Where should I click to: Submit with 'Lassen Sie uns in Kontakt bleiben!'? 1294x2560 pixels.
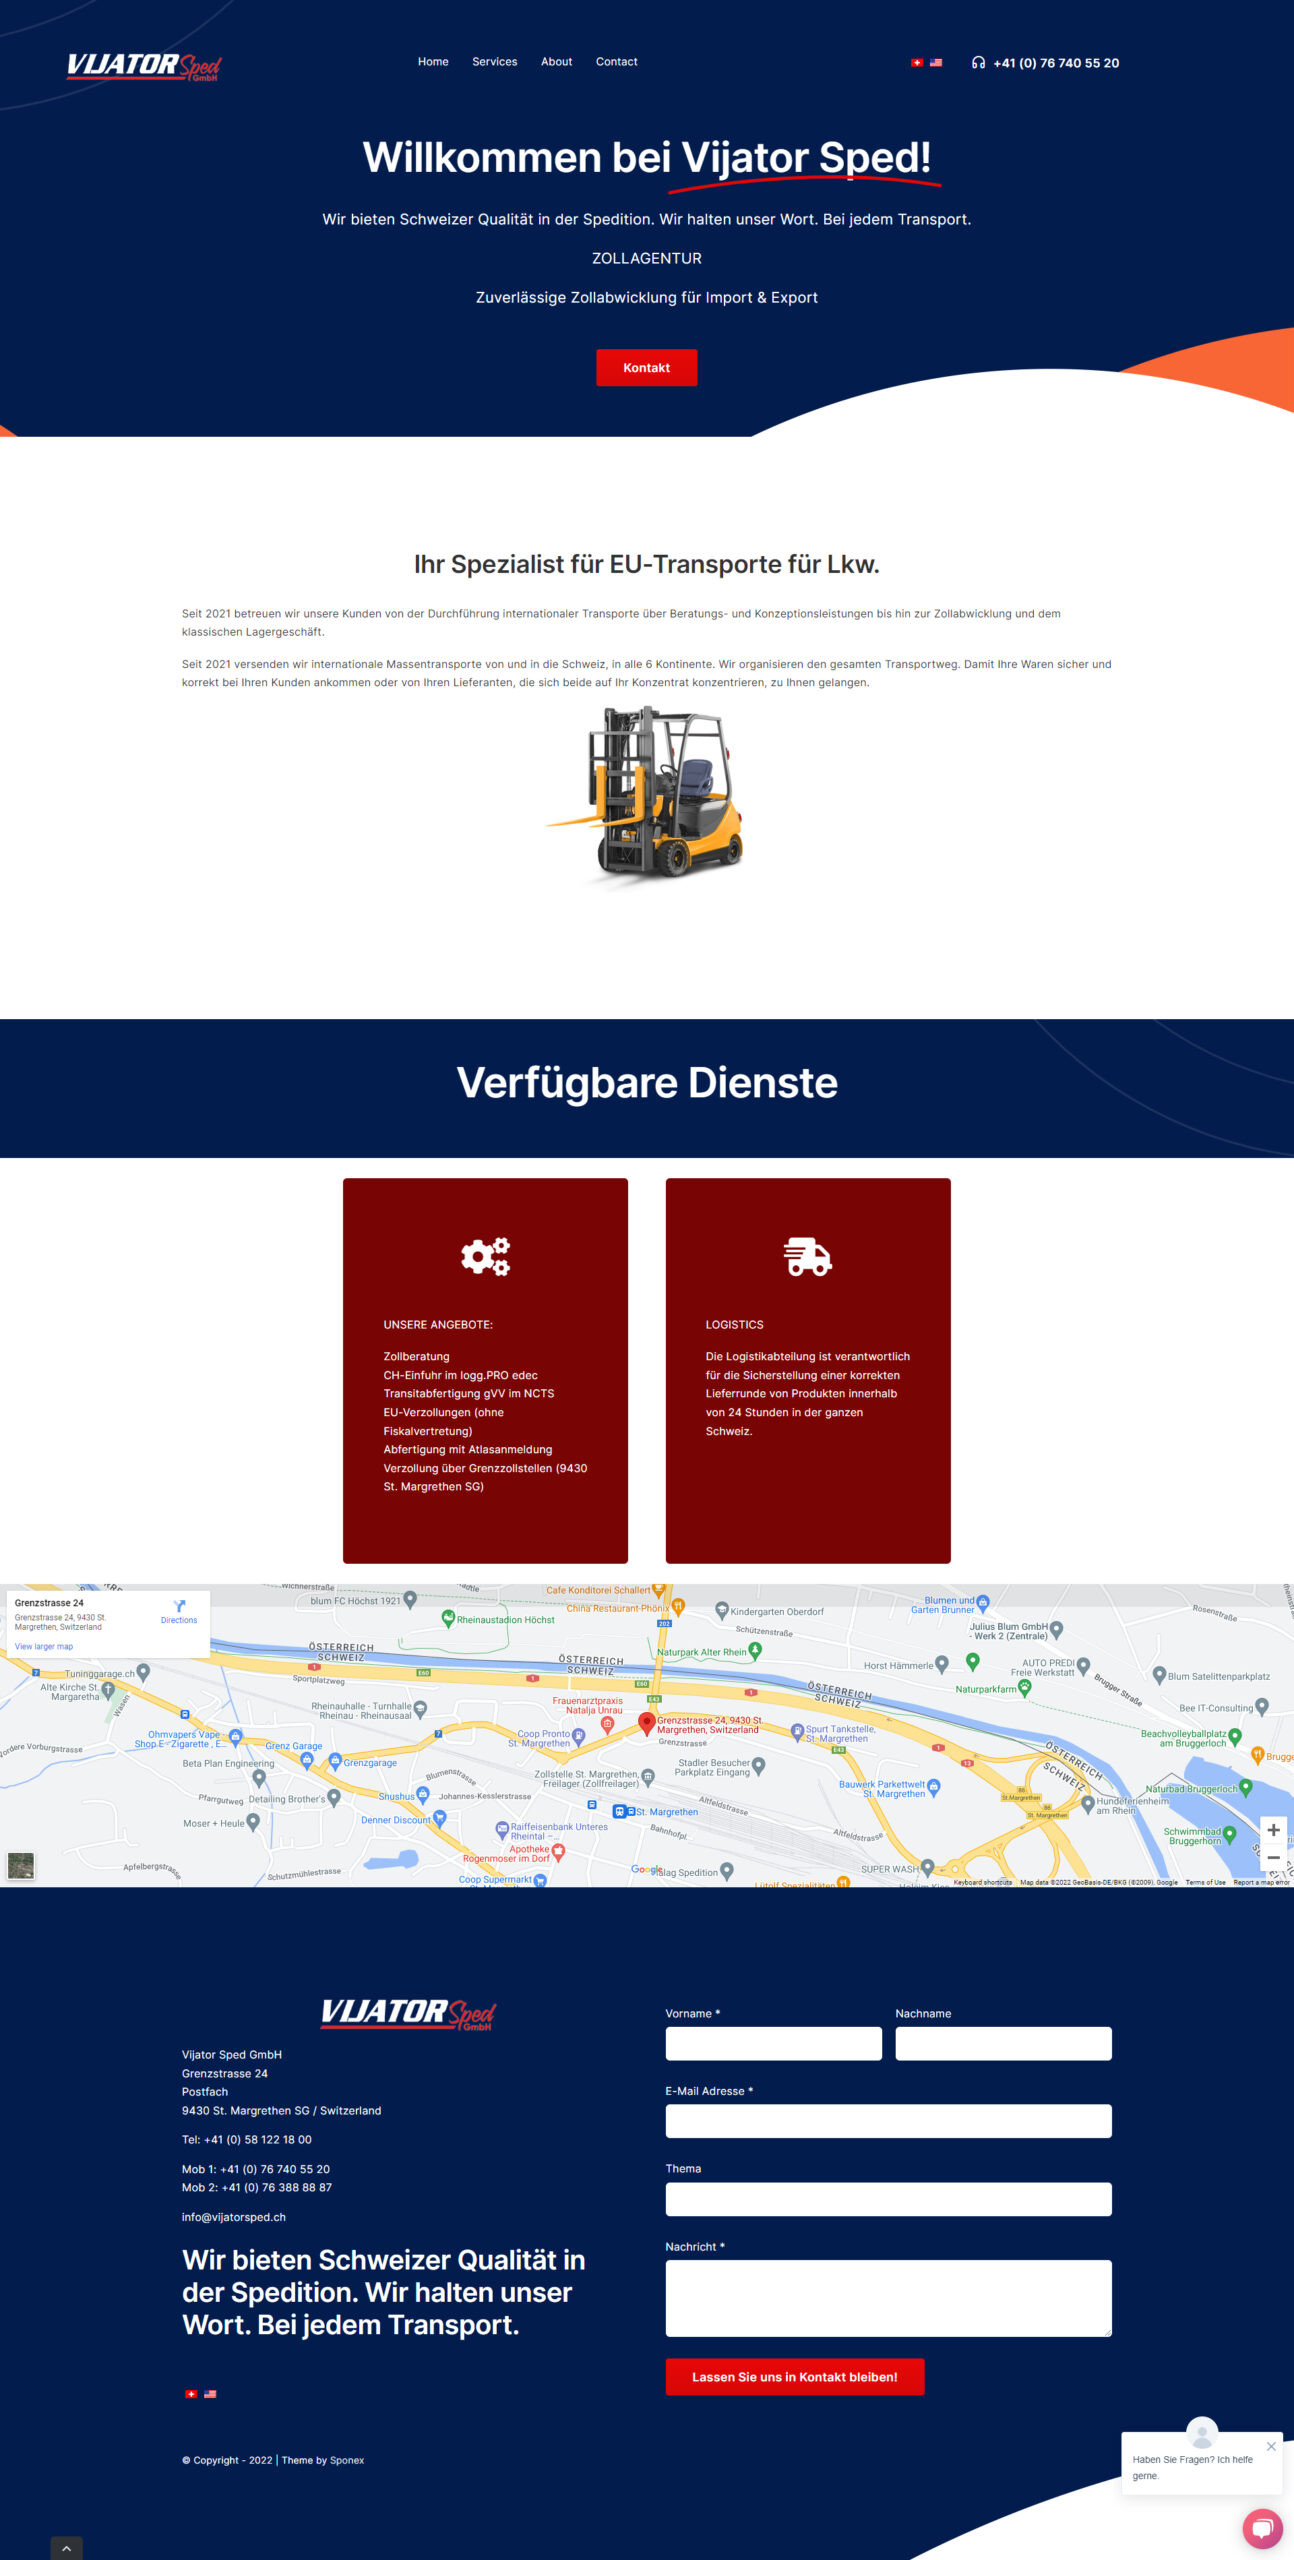(794, 2377)
